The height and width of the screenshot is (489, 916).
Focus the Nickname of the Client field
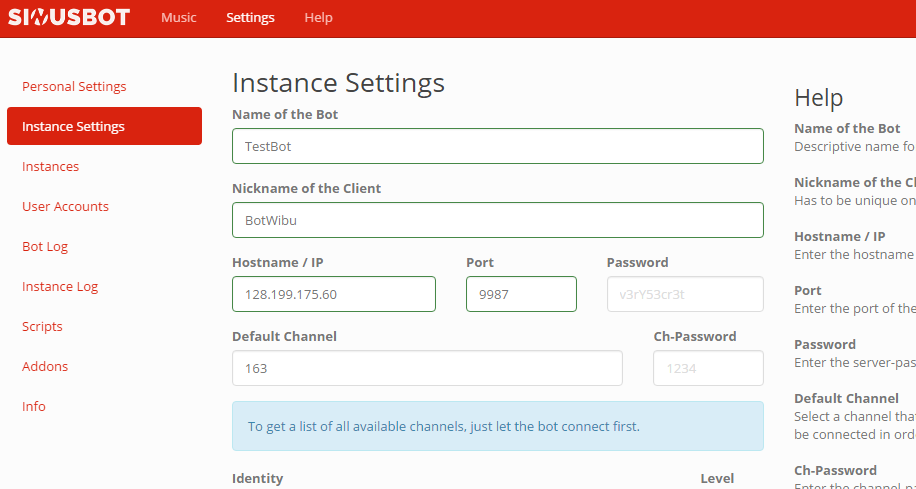point(497,220)
